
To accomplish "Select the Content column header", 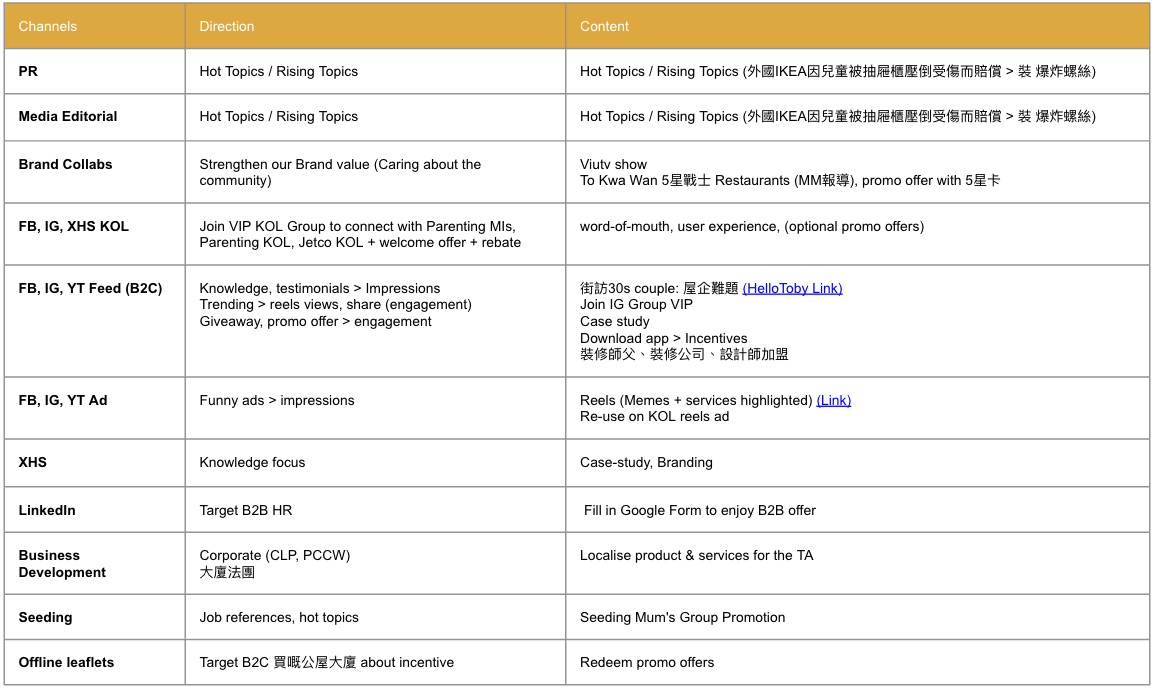I will (605, 26).
